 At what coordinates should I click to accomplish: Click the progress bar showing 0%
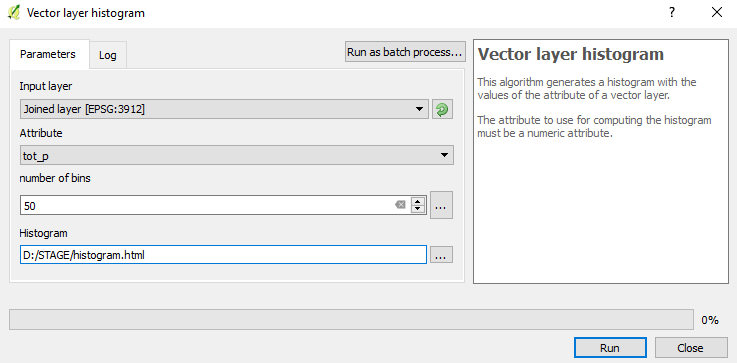pos(351,319)
